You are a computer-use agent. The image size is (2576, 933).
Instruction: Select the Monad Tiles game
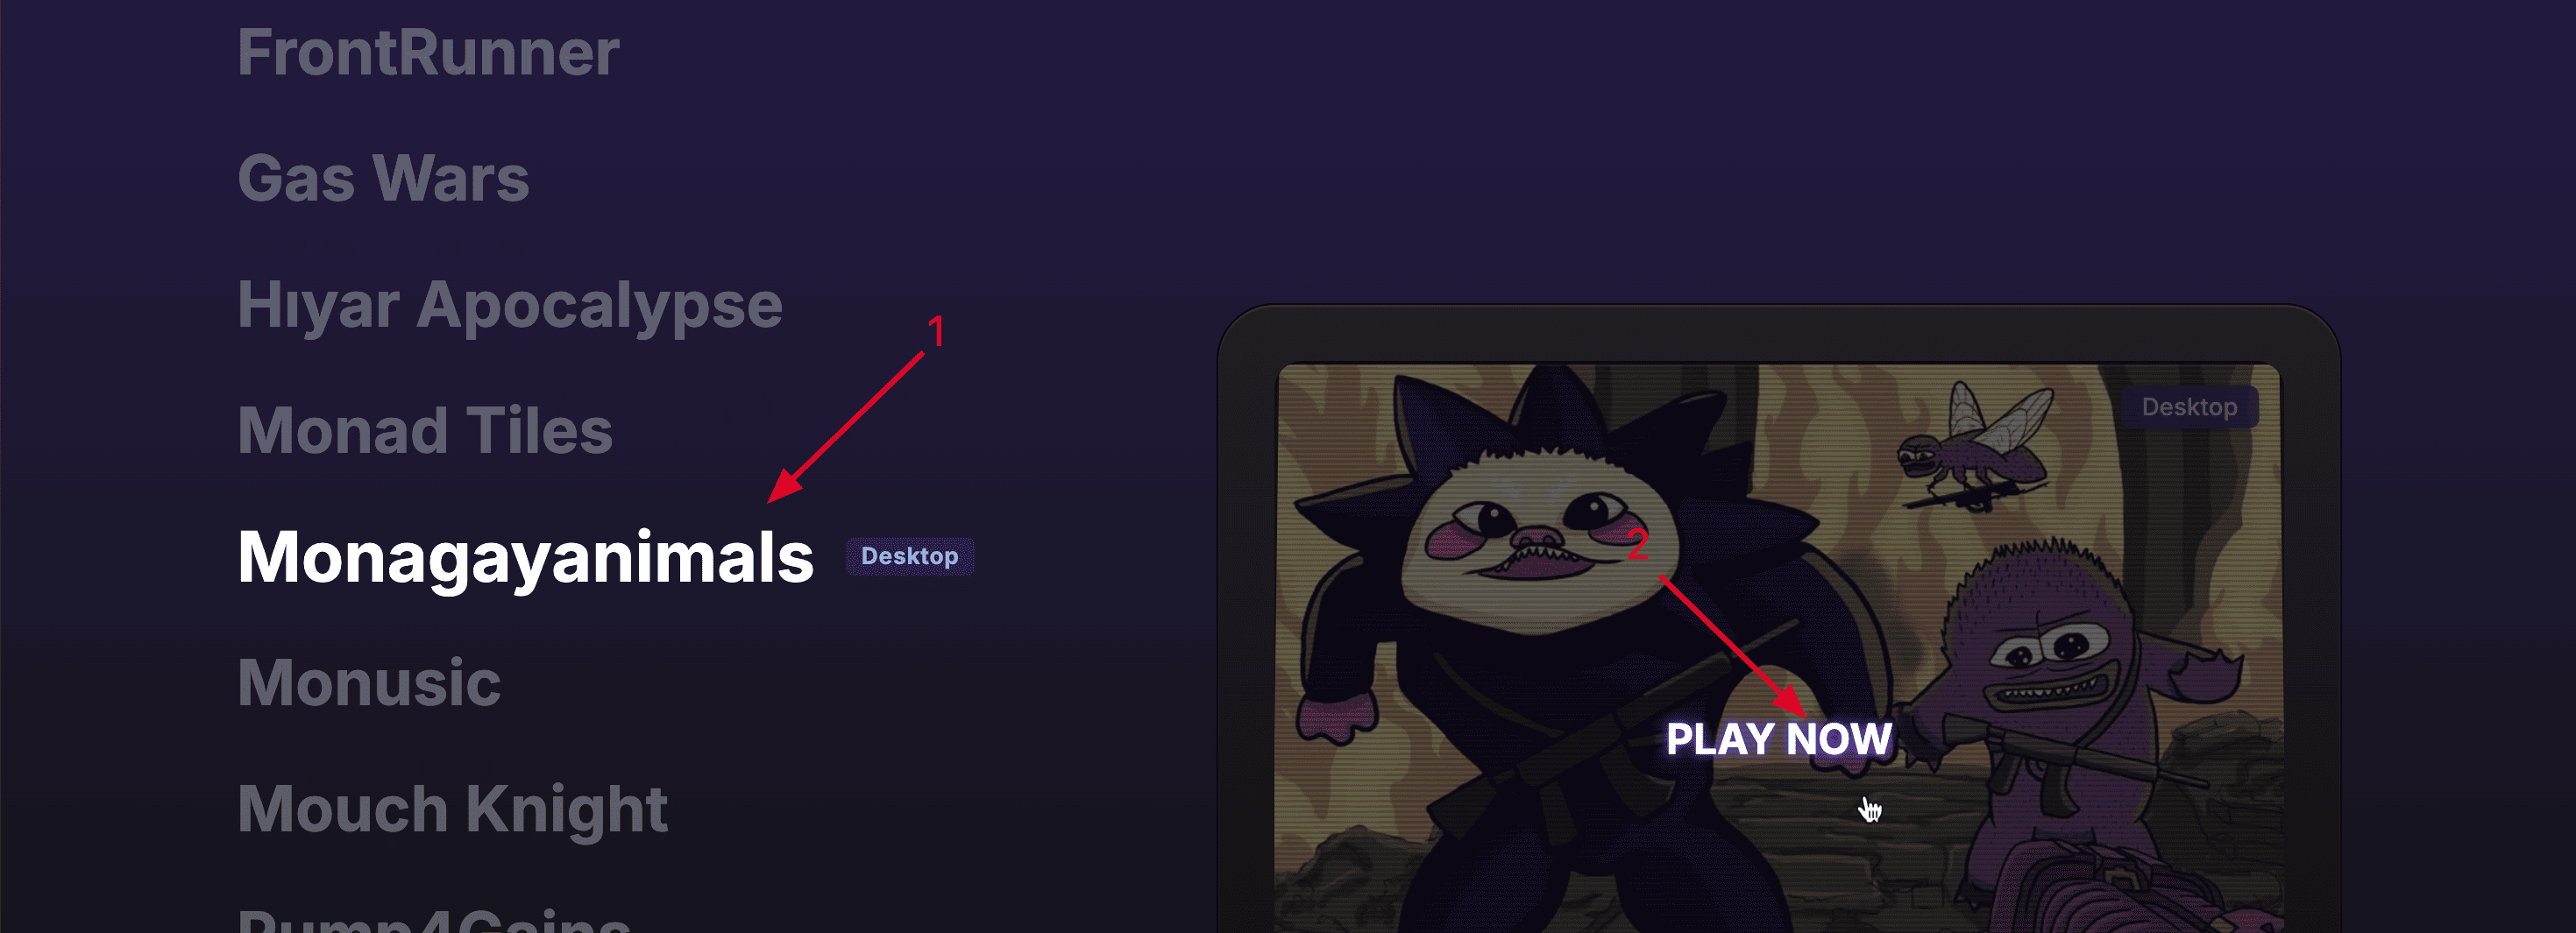coord(425,431)
